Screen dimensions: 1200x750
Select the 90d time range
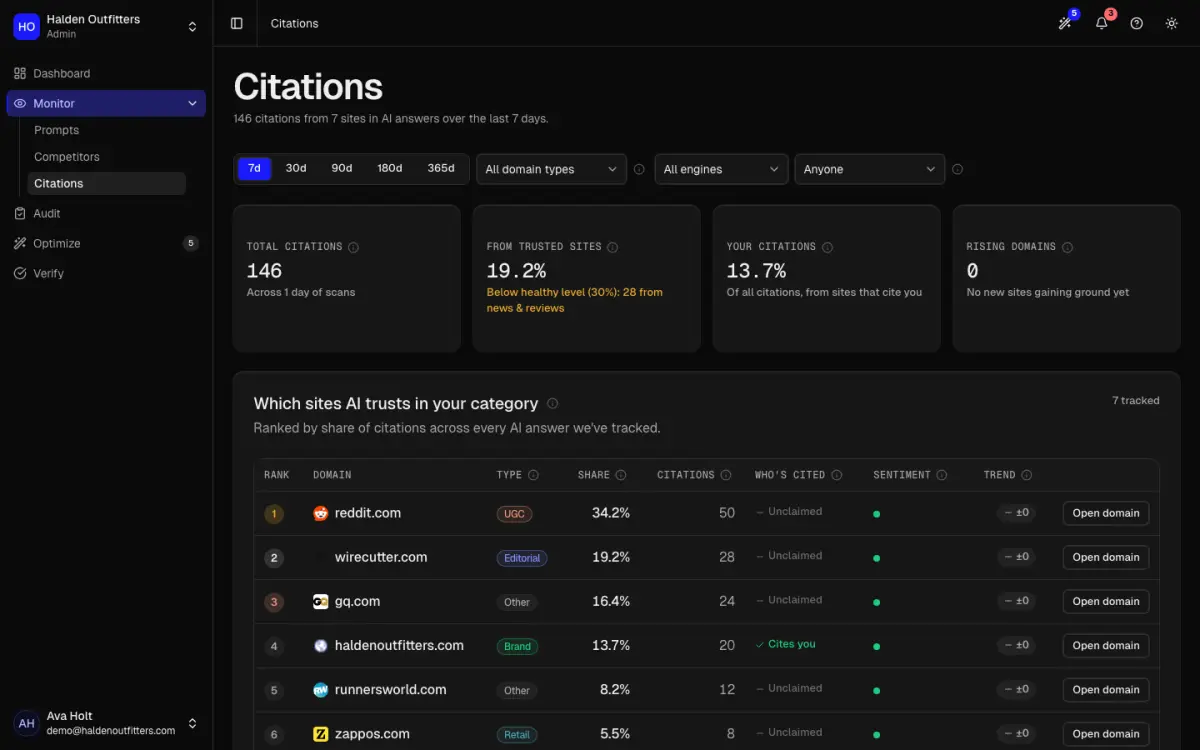coord(342,169)
